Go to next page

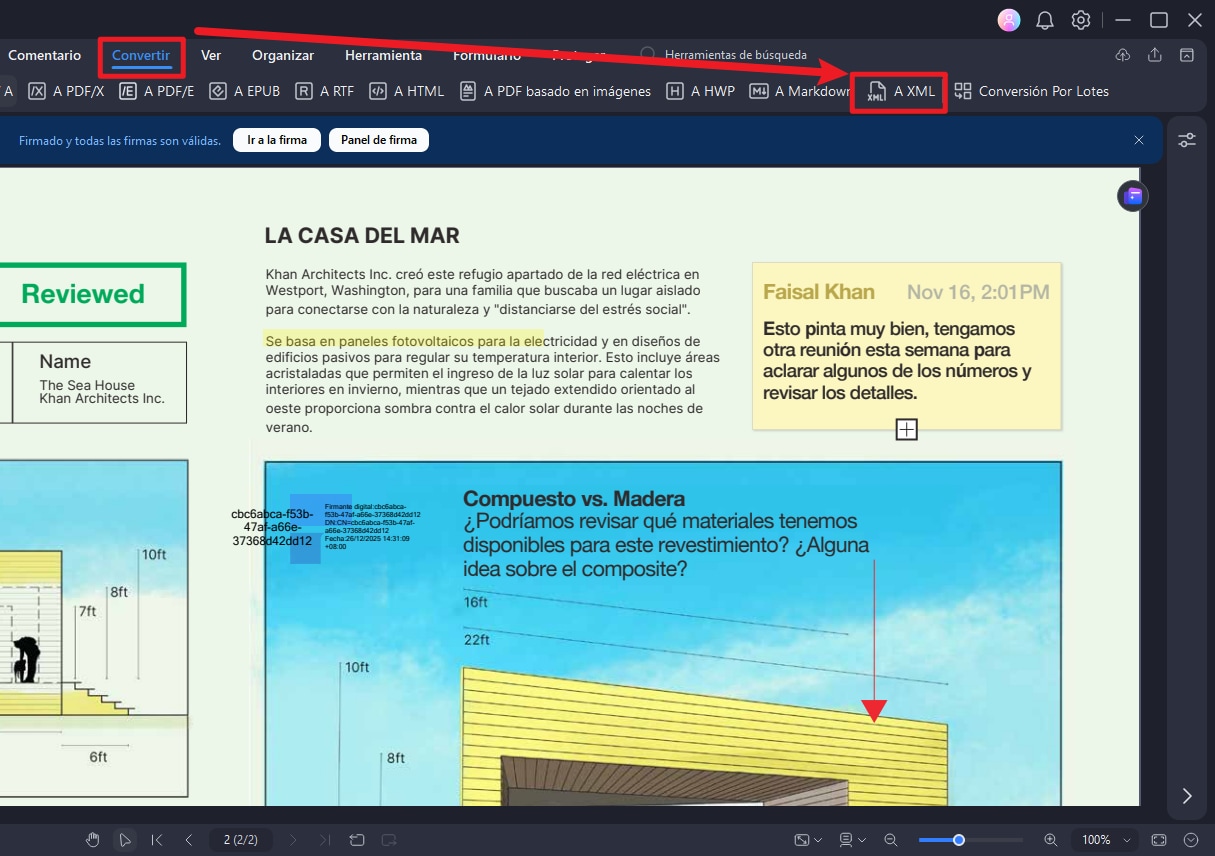click(293, 840)
